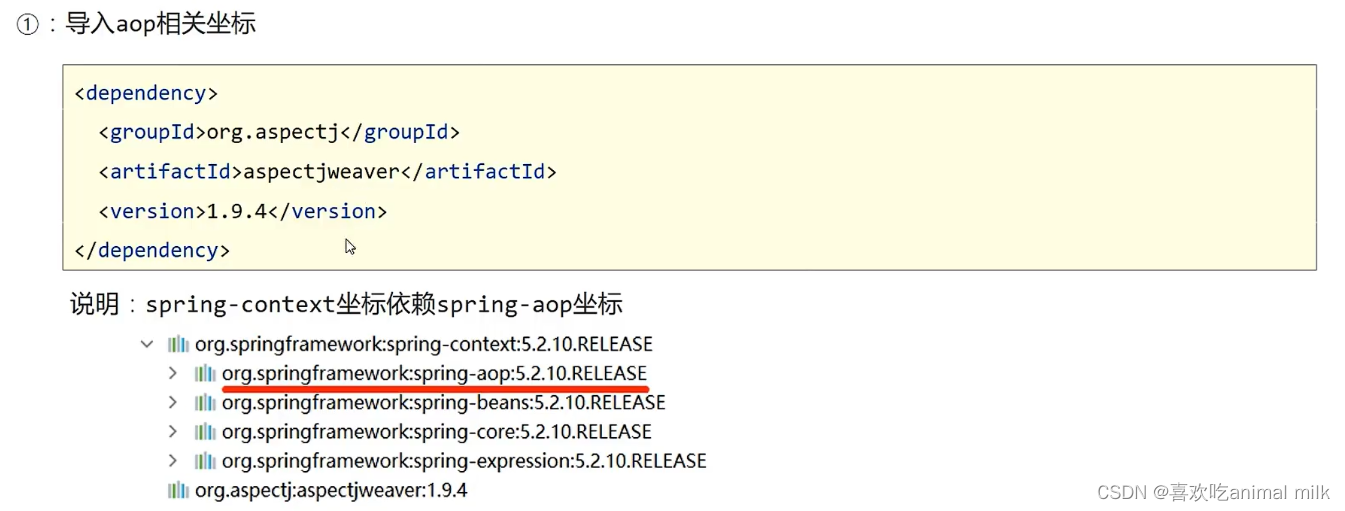Click the library icon beside spring-beans
This screenshot has height=511, width=1345.
pyautogui.click(x=205, y=402)
